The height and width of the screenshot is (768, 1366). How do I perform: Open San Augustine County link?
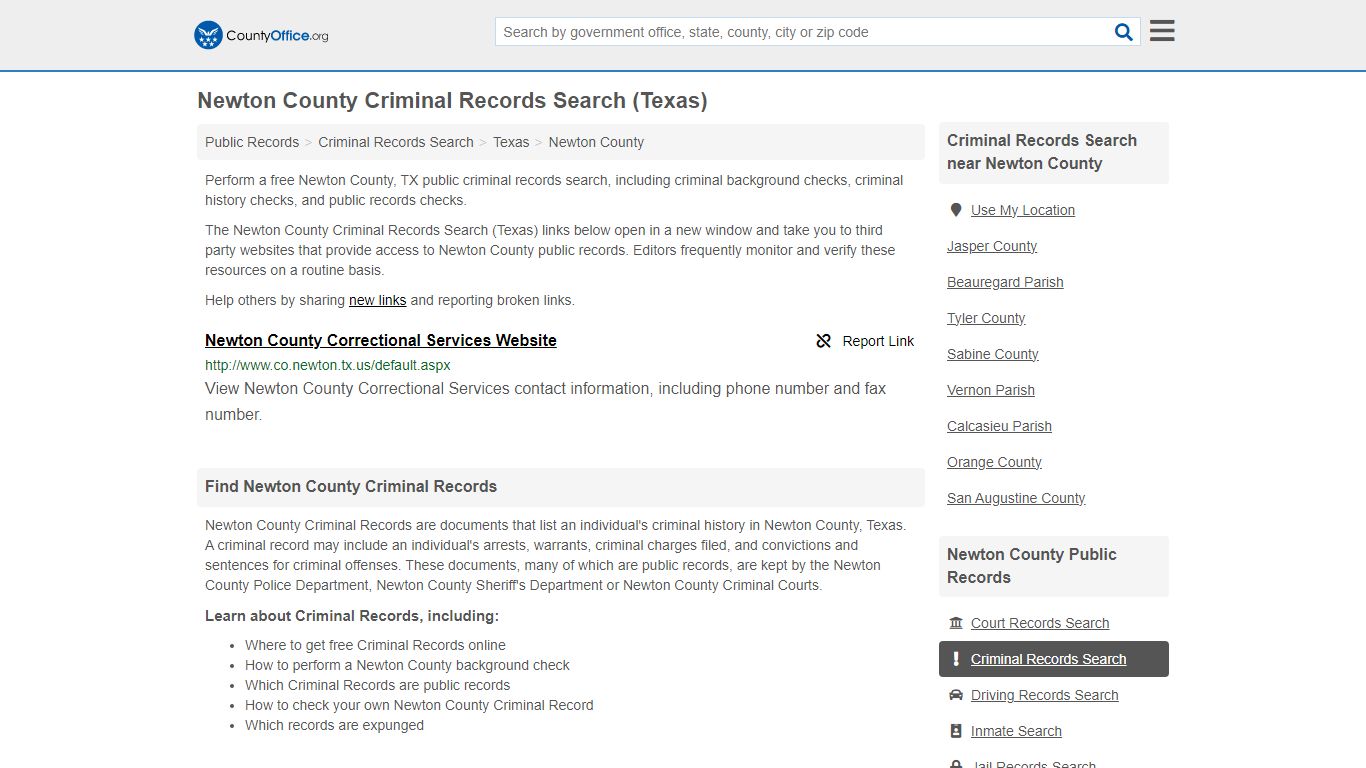1016,498
